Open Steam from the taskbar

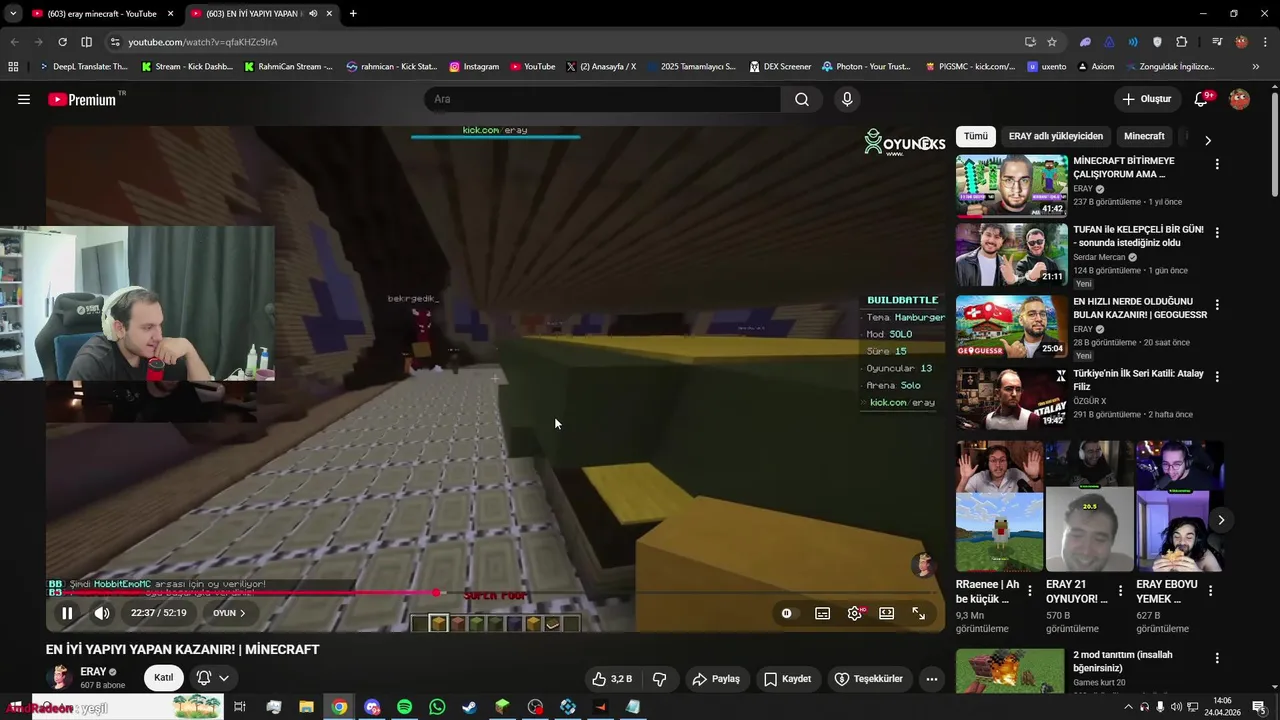tap(469, 707)
